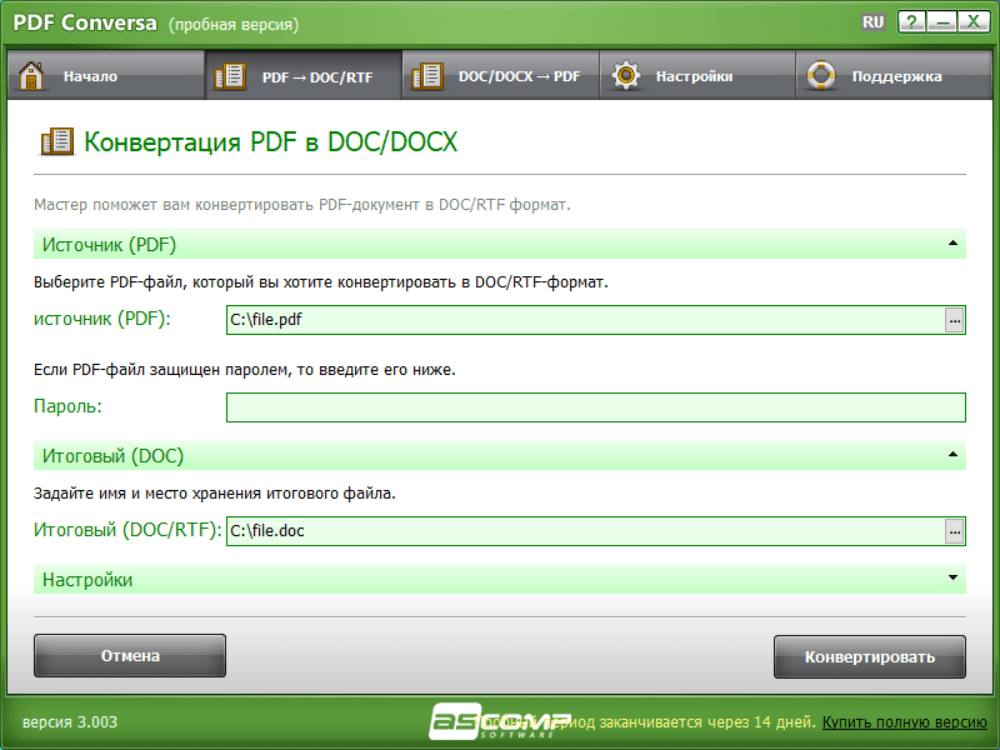This screenshot has height=750, width=1000.
Task: Click the Если PDF-файл защищен паролем text
Action: (x=244, y=369)
